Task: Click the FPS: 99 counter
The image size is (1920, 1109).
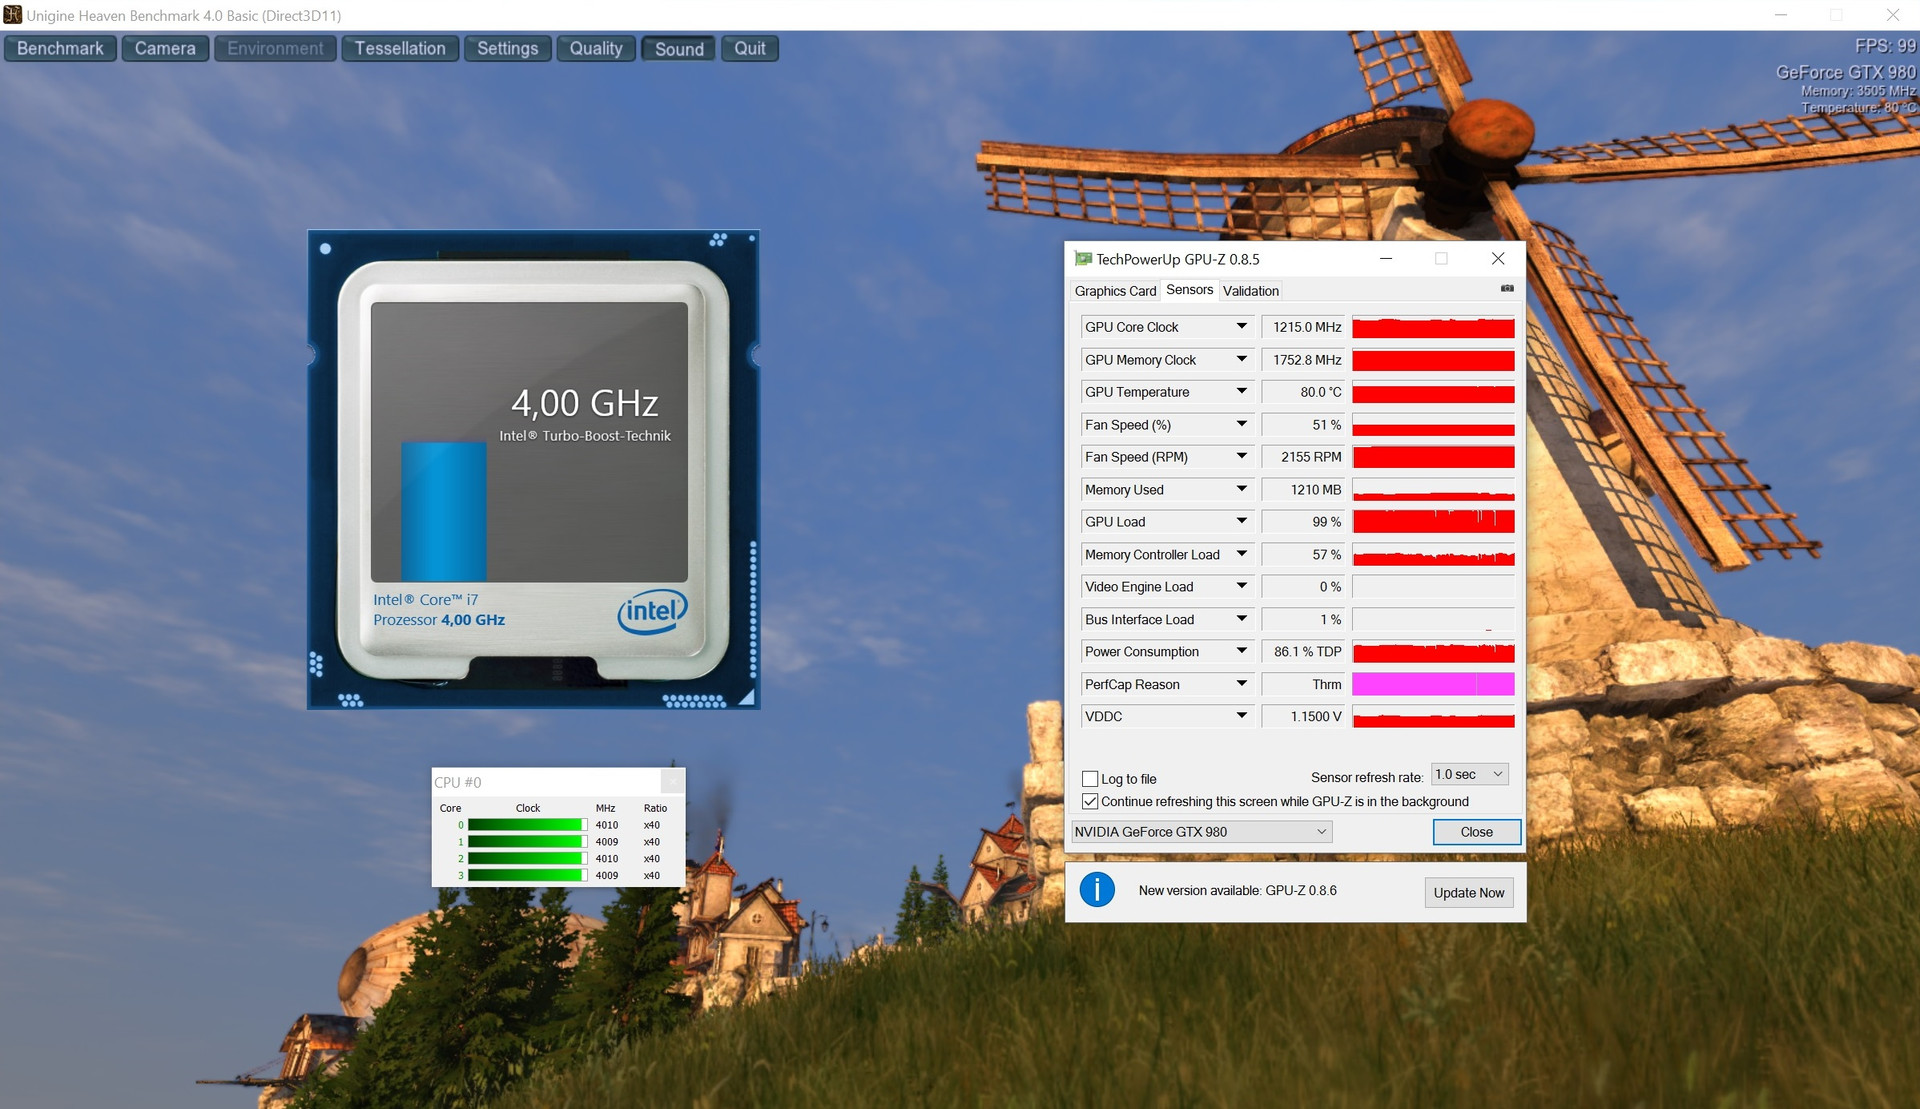Action: pos(1885,46)
